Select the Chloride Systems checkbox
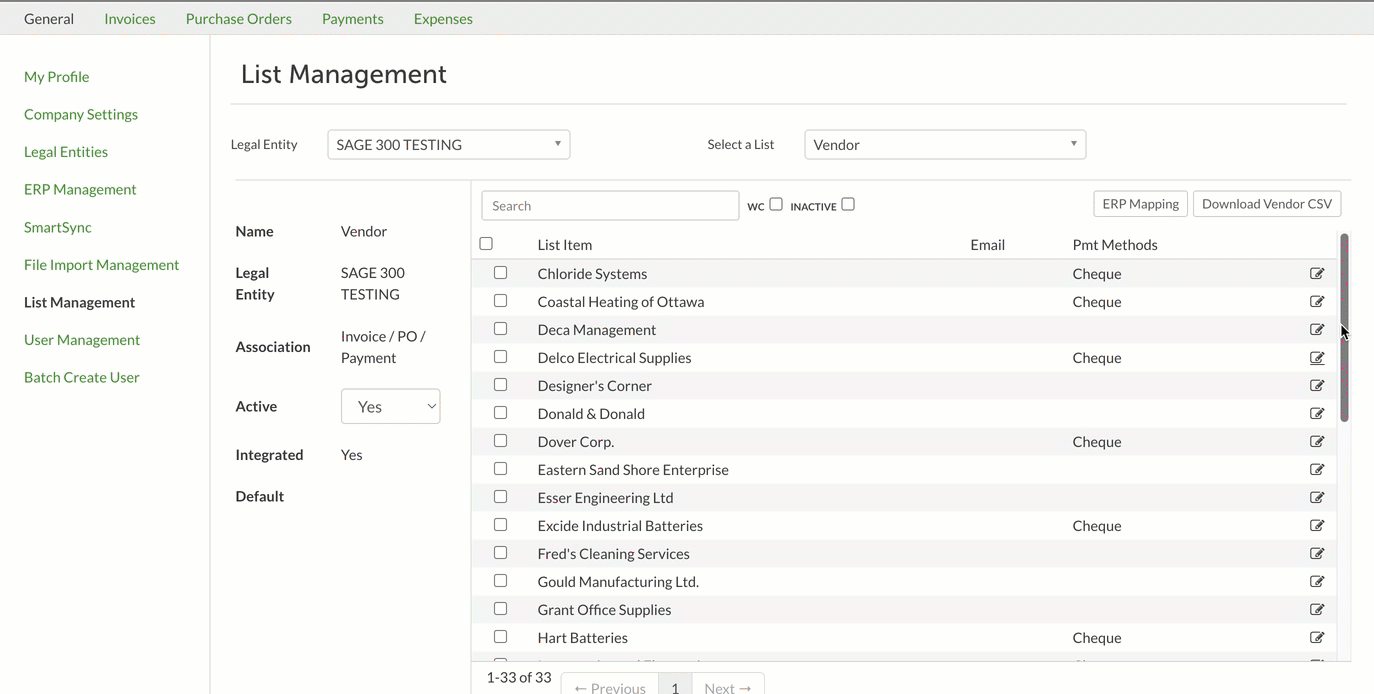1374x694 pixels. tap(501, 272)
